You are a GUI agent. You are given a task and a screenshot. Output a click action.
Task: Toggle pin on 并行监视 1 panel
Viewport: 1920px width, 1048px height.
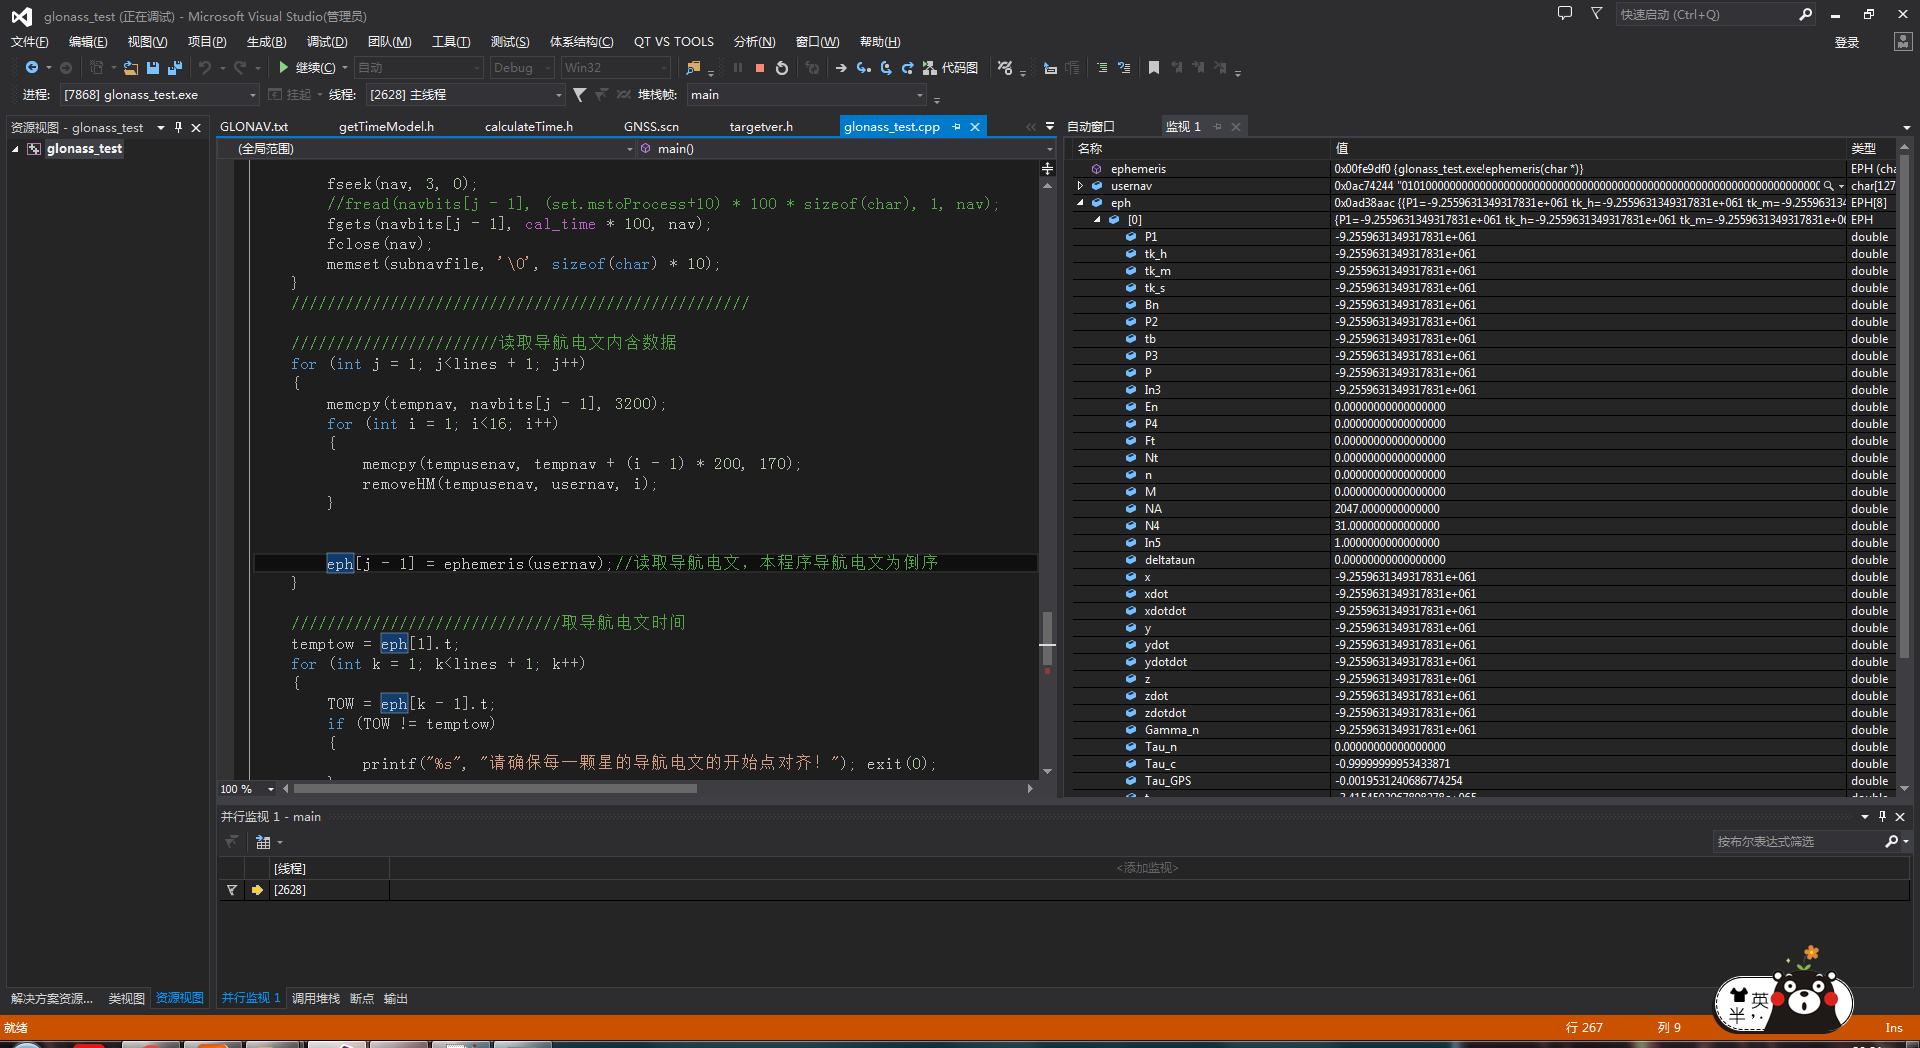click(1882, 817)
